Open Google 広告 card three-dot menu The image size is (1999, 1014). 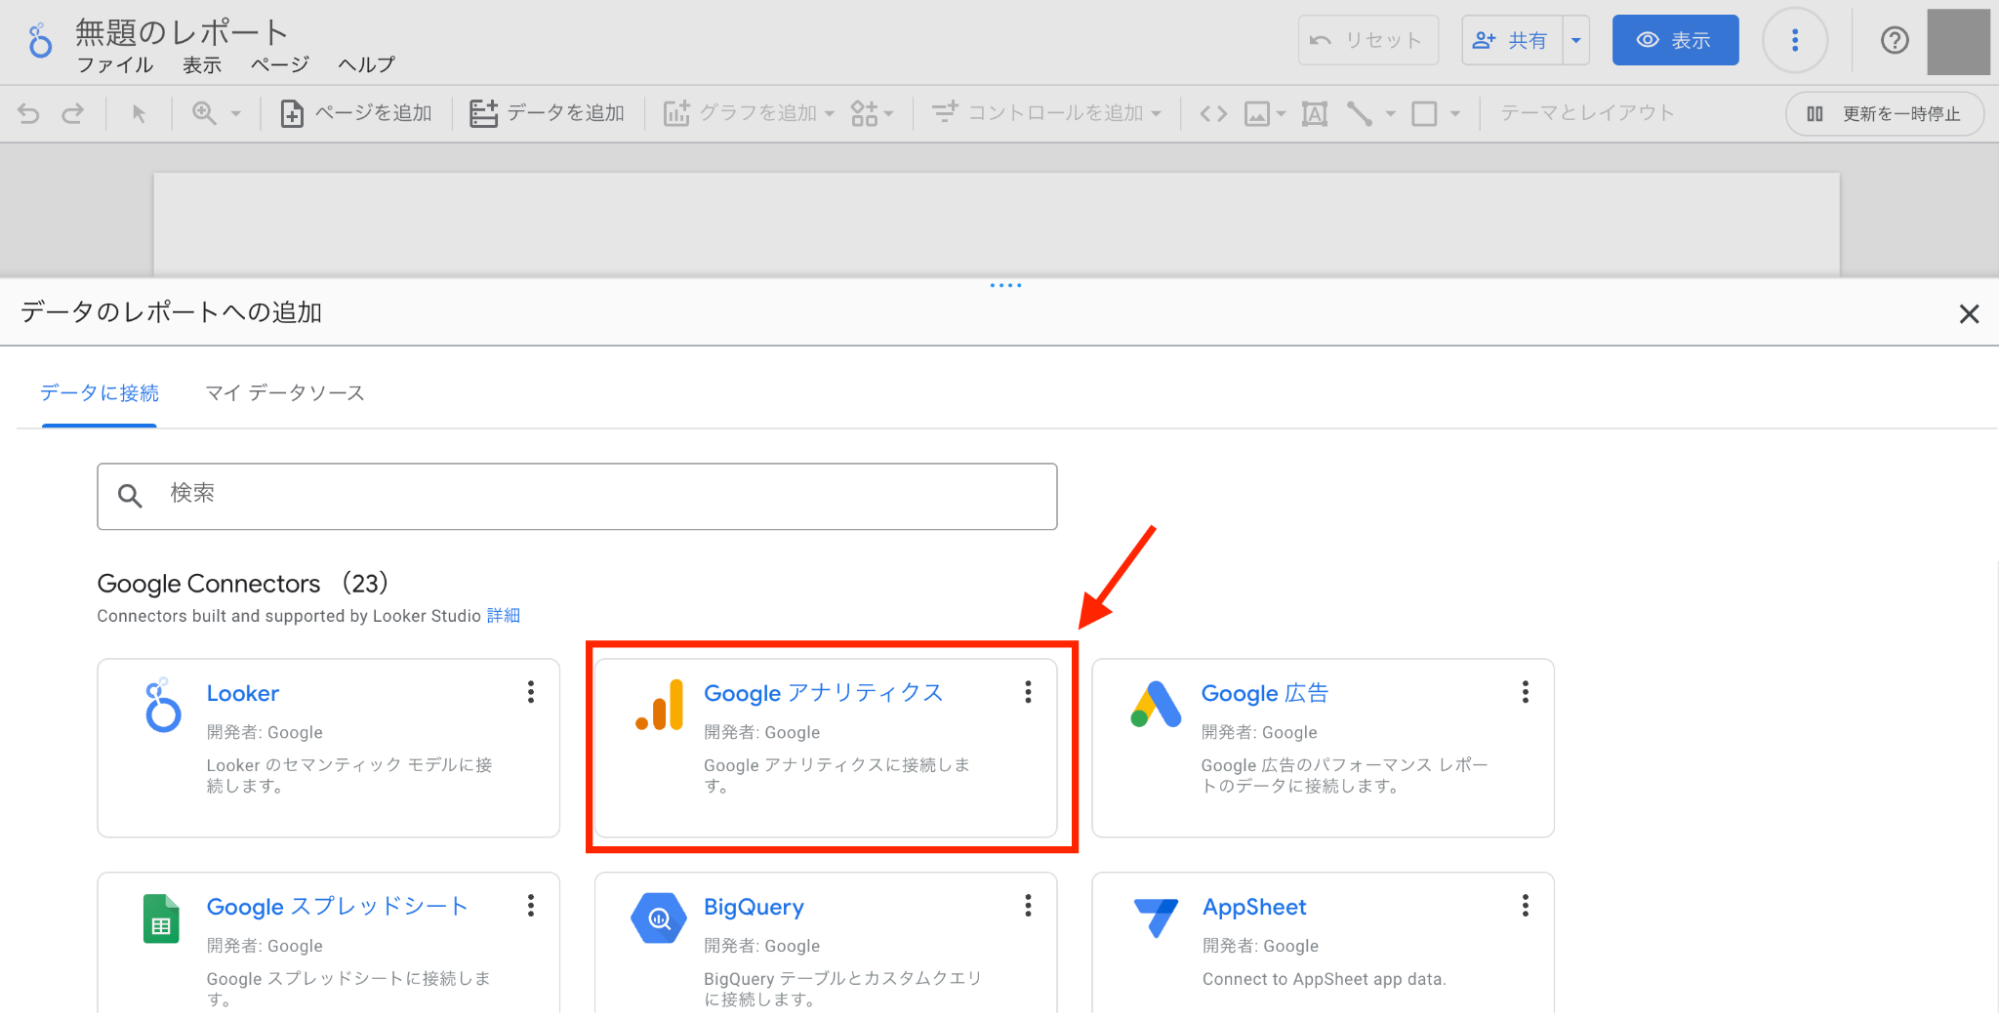[x=1525, y=692]
